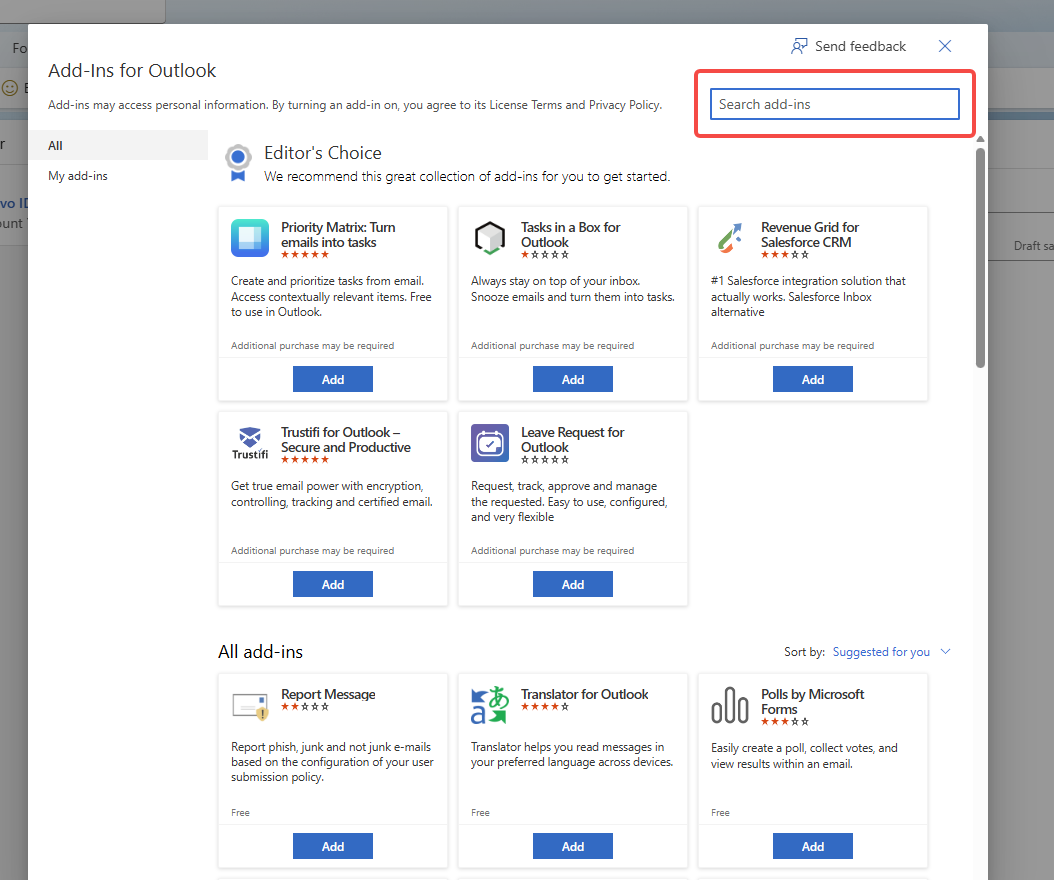This screenshot has width=1054, height=880.
Task: Focus the Search add-ins field
Action: pyautogui.click(x=835, y=104)
